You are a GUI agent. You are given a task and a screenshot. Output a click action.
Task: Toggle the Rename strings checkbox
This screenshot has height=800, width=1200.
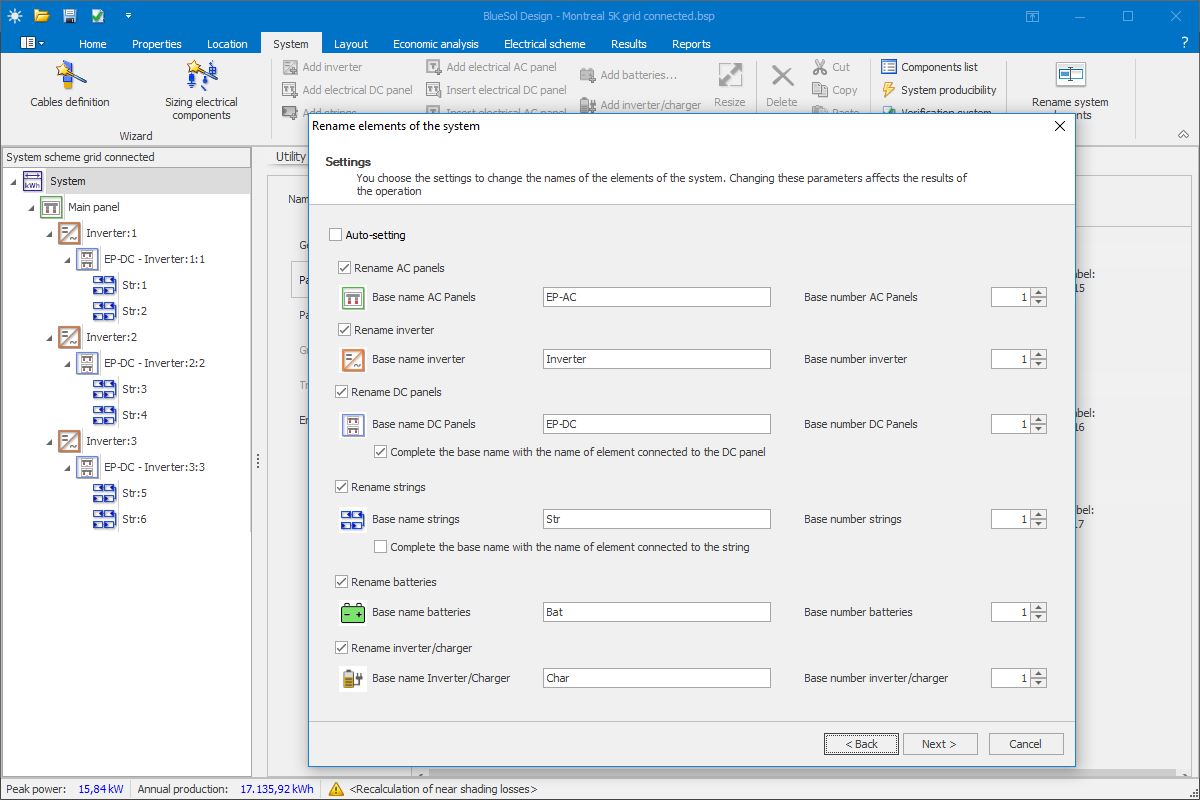341,487
